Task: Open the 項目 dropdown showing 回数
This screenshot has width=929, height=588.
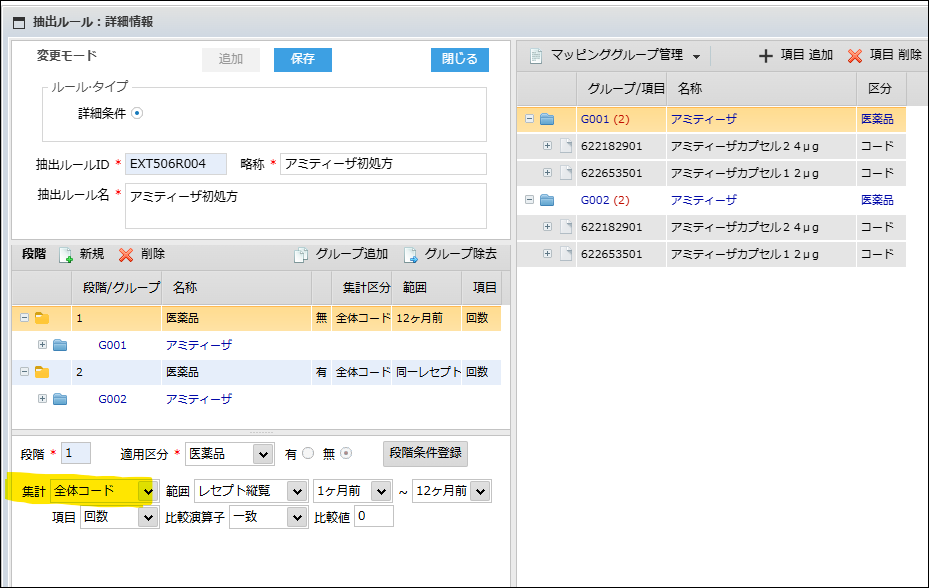Action: pyautogui.click(x=148, y=517)
